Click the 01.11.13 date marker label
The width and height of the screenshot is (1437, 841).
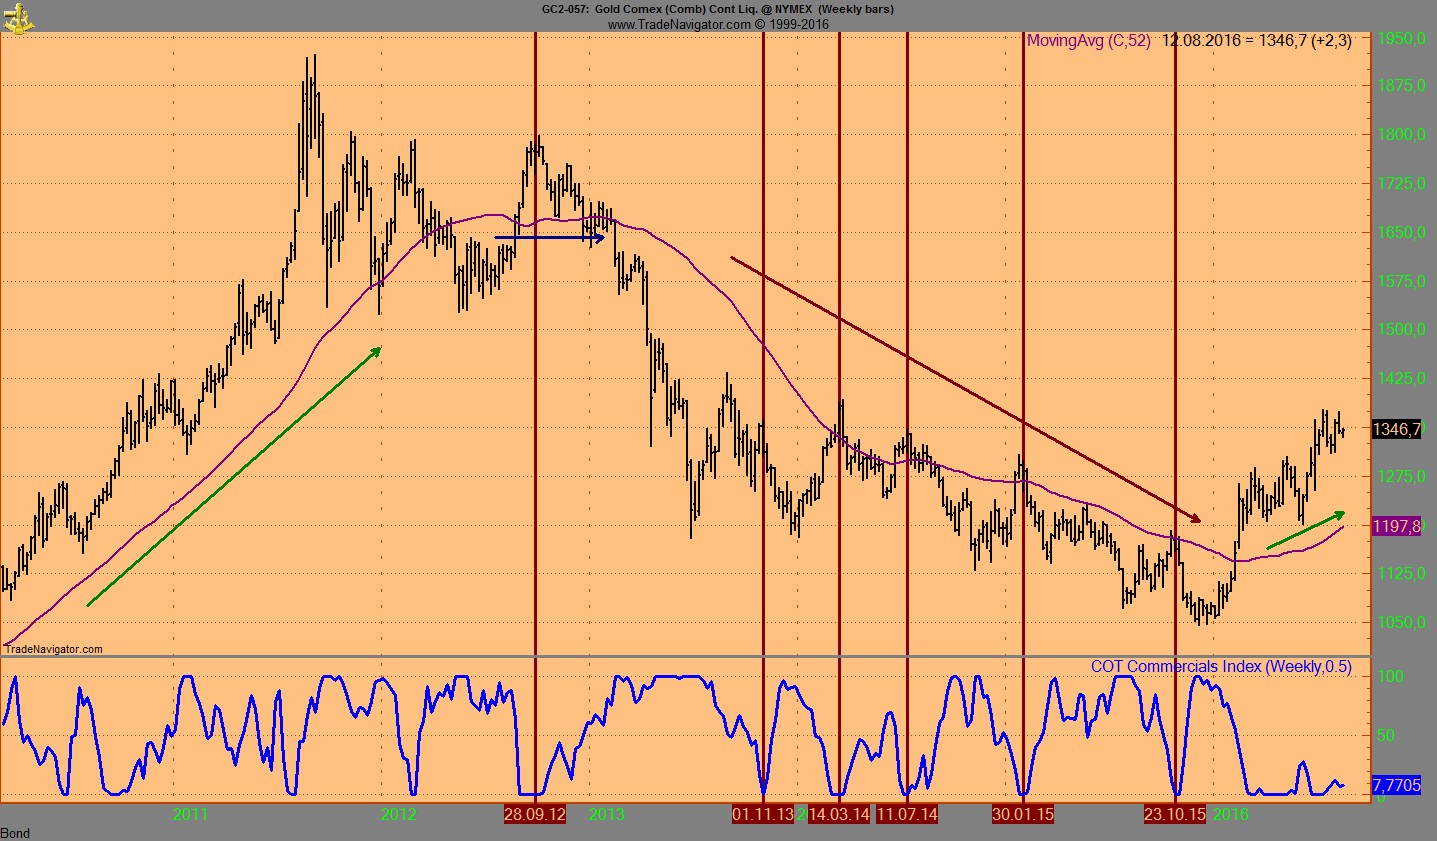tap(763, 814)
